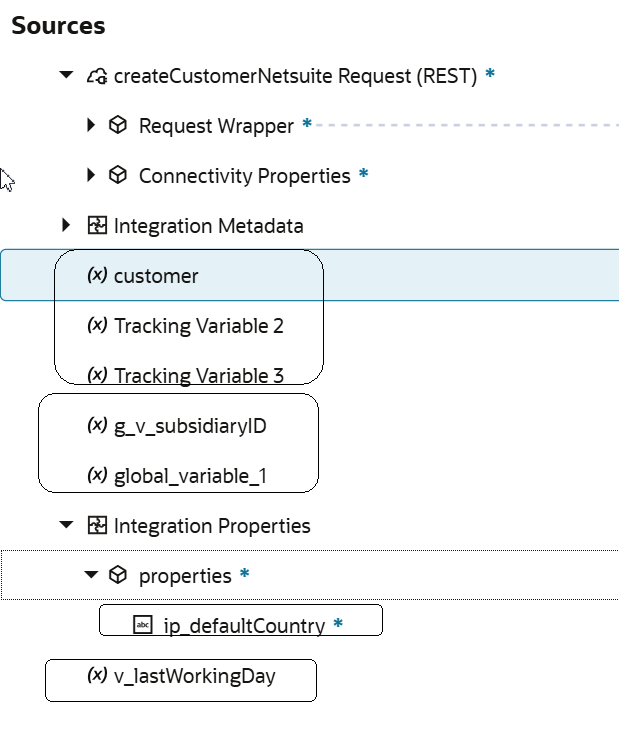Click the (x) icon beside g_v_subsidiaryID
Viewport: 619px width, 732px height.
97,426
